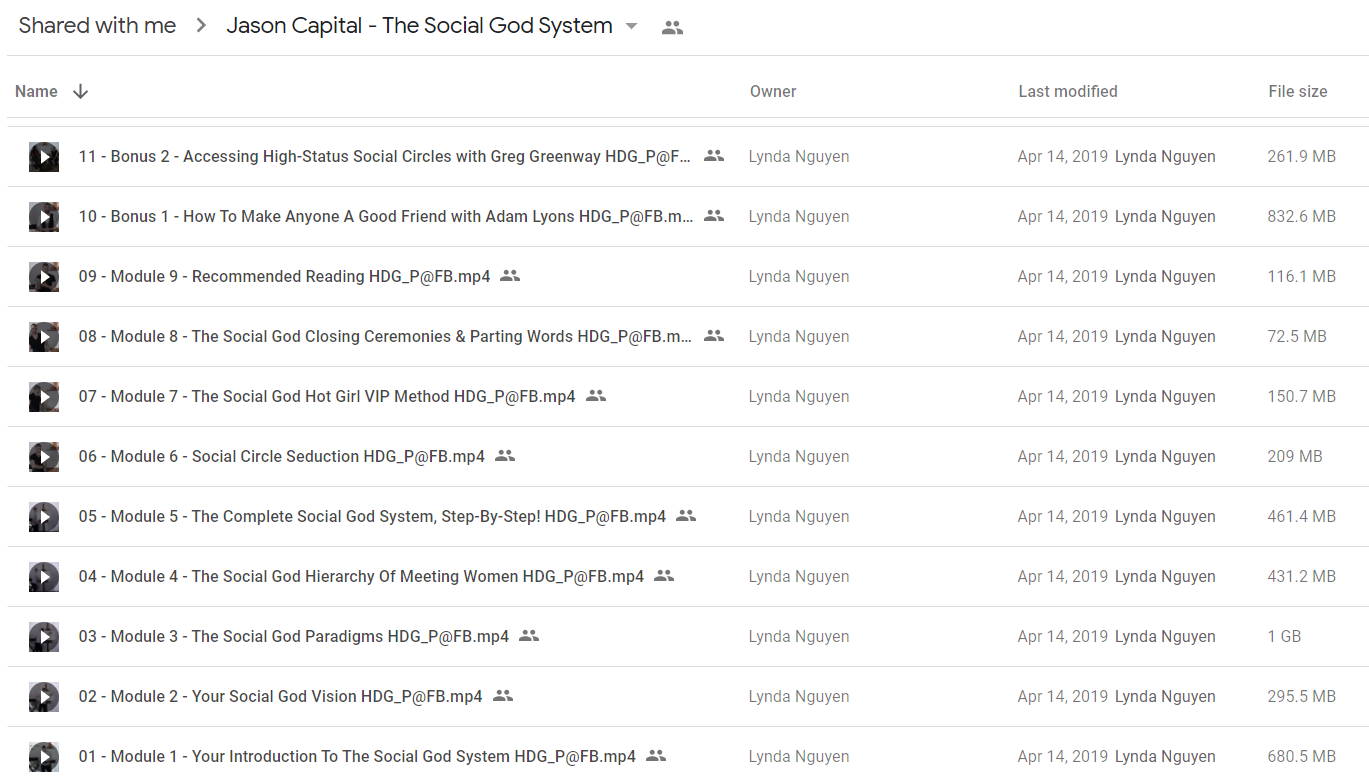Image resolution: width=1369 pixels, height=779 pixels.
Task: Click shared icon on Module 8 row
Action: tap(714, 336)
